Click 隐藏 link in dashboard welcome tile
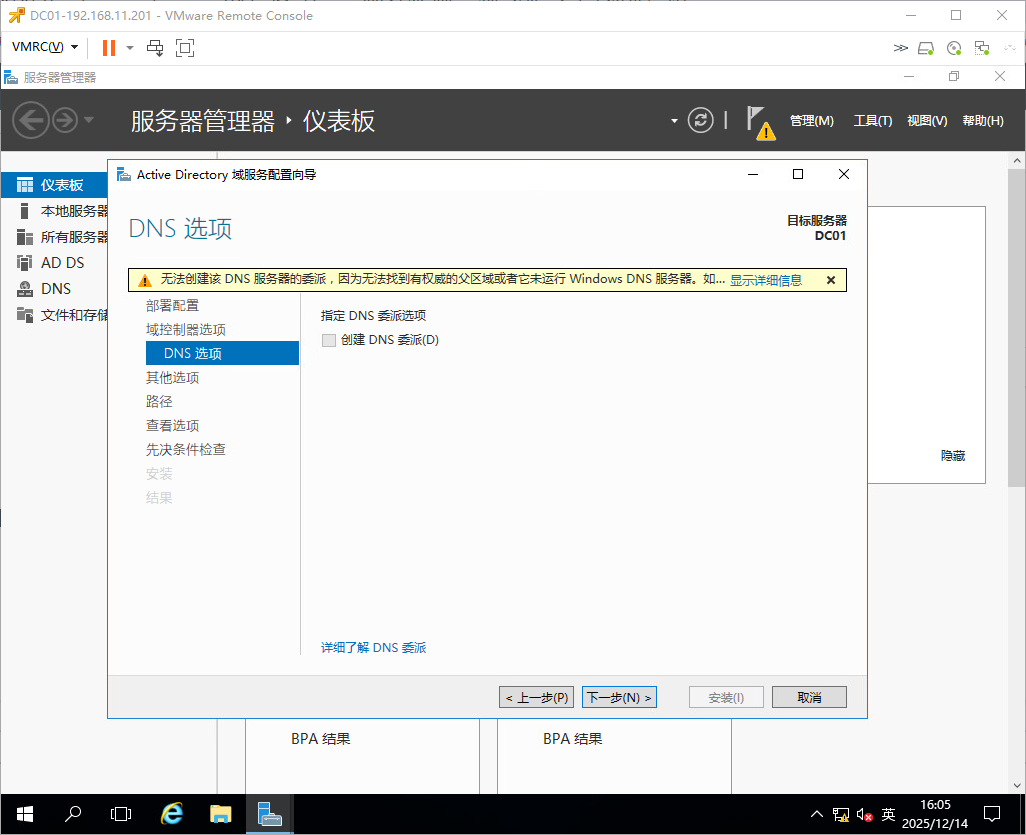Image resolution: width=1026 pixels, height=835 pixels. [953, 455]
